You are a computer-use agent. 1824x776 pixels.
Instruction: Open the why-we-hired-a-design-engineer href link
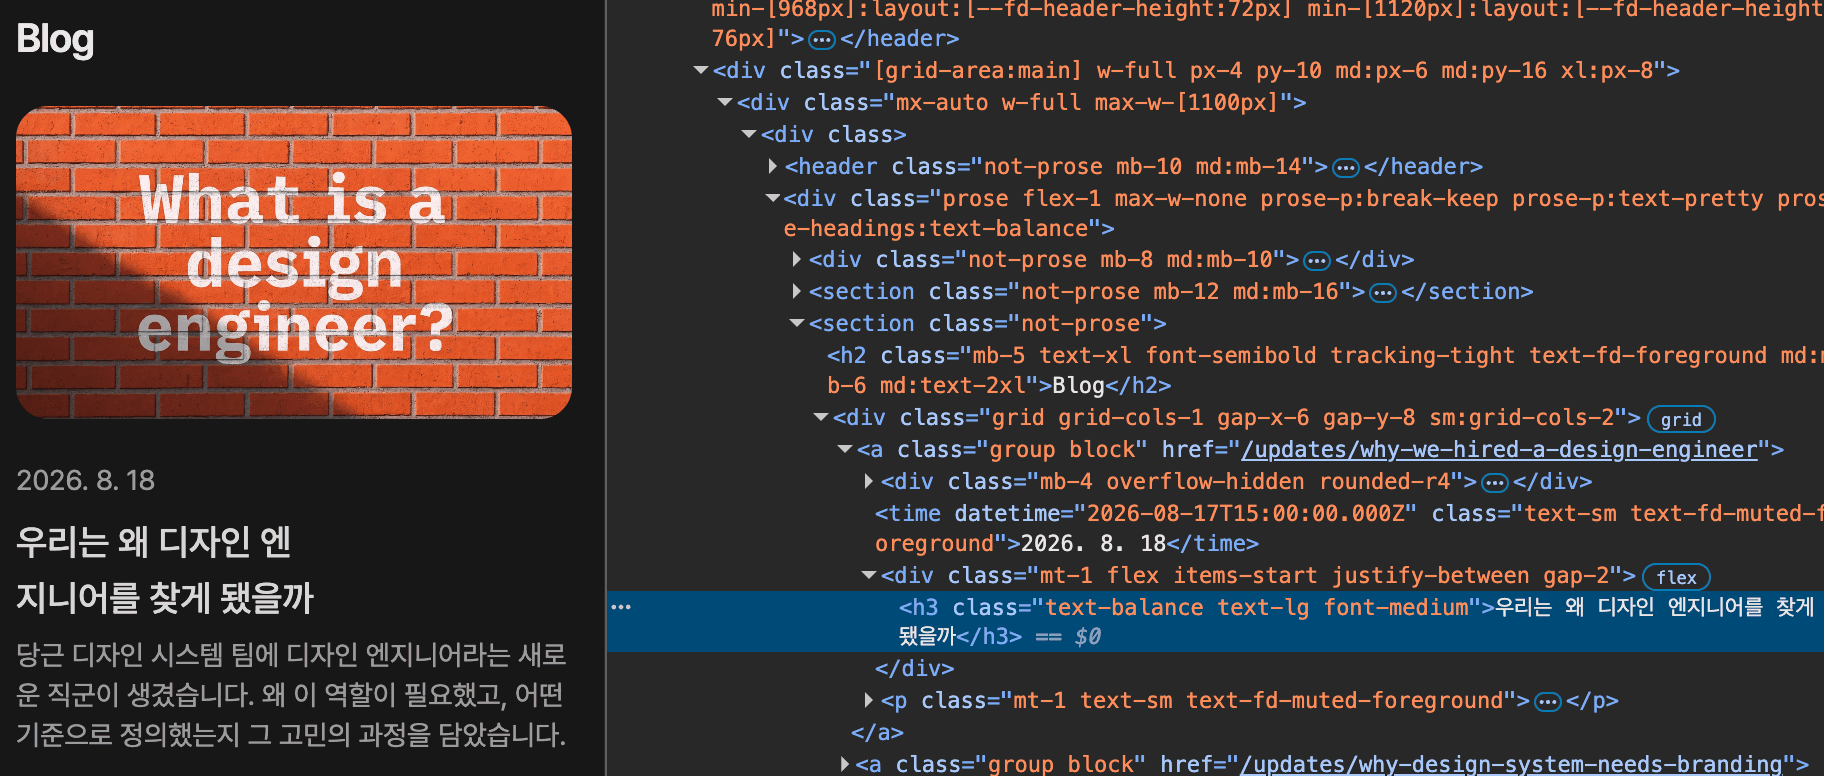pyautogui.click(x=1499, y=450)
